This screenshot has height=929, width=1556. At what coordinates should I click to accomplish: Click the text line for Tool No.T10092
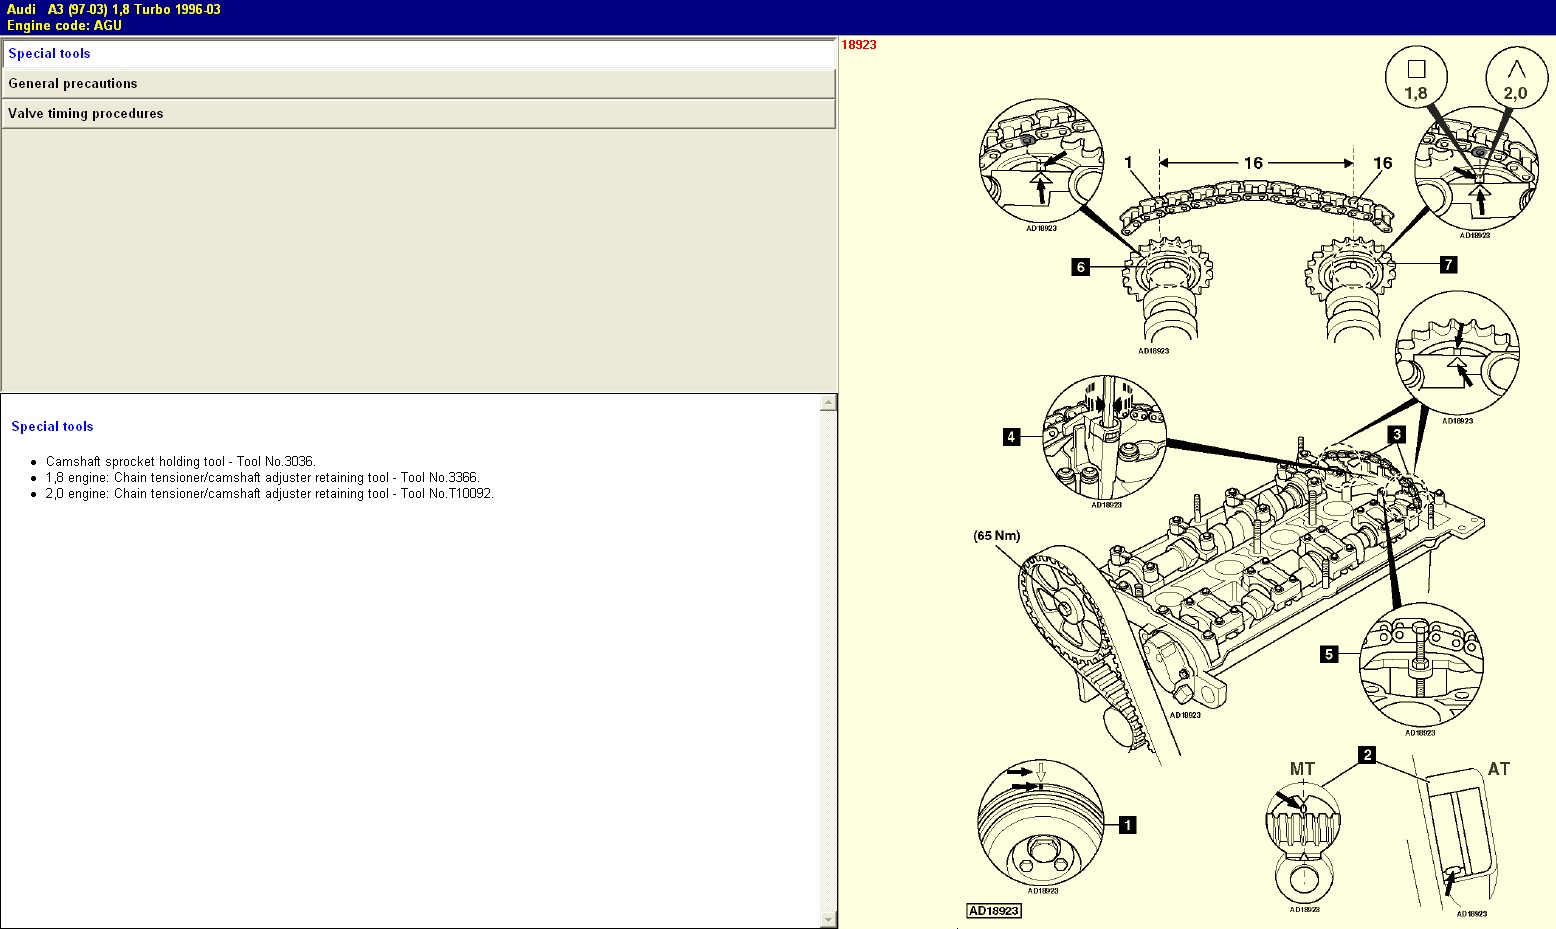(x=269, y=494)
